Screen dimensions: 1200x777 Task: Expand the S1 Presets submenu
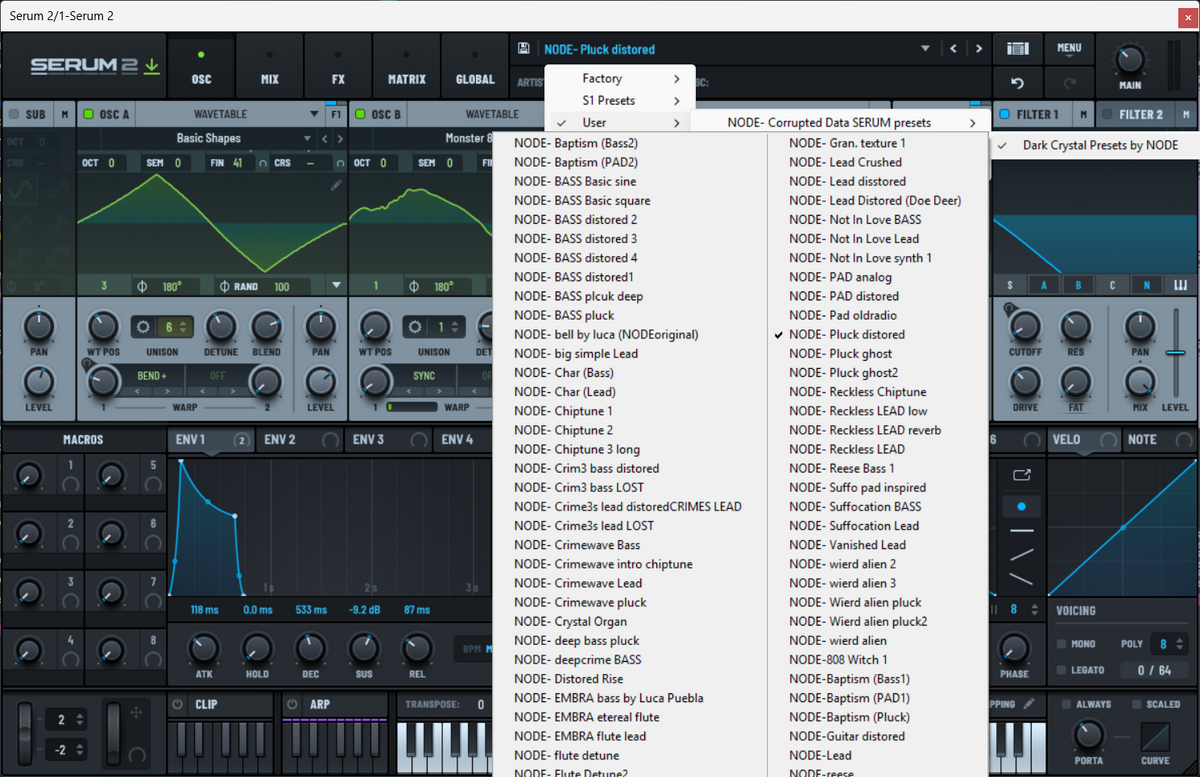620,100
